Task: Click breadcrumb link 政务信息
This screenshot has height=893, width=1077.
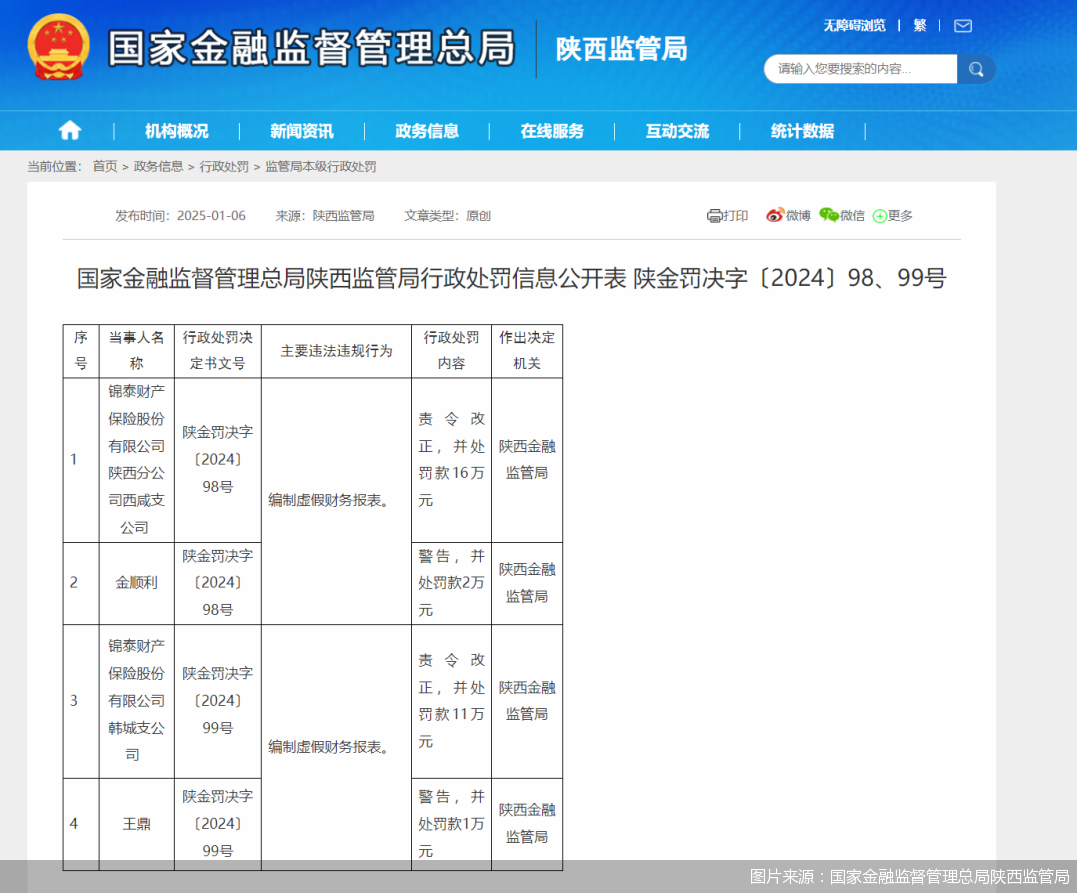Action: coord(158,166)
